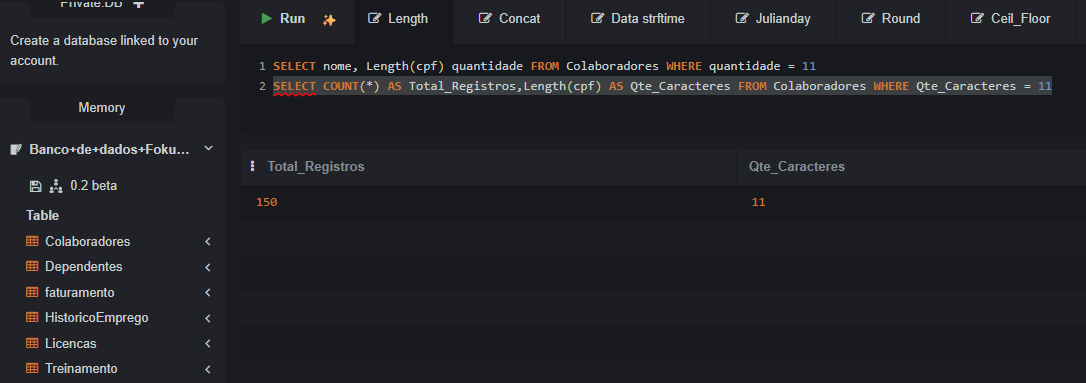Click the table grid icon for faturamento
This screenshot has height=383, width=1086.
pyautogui.click(x=32, y=292)
